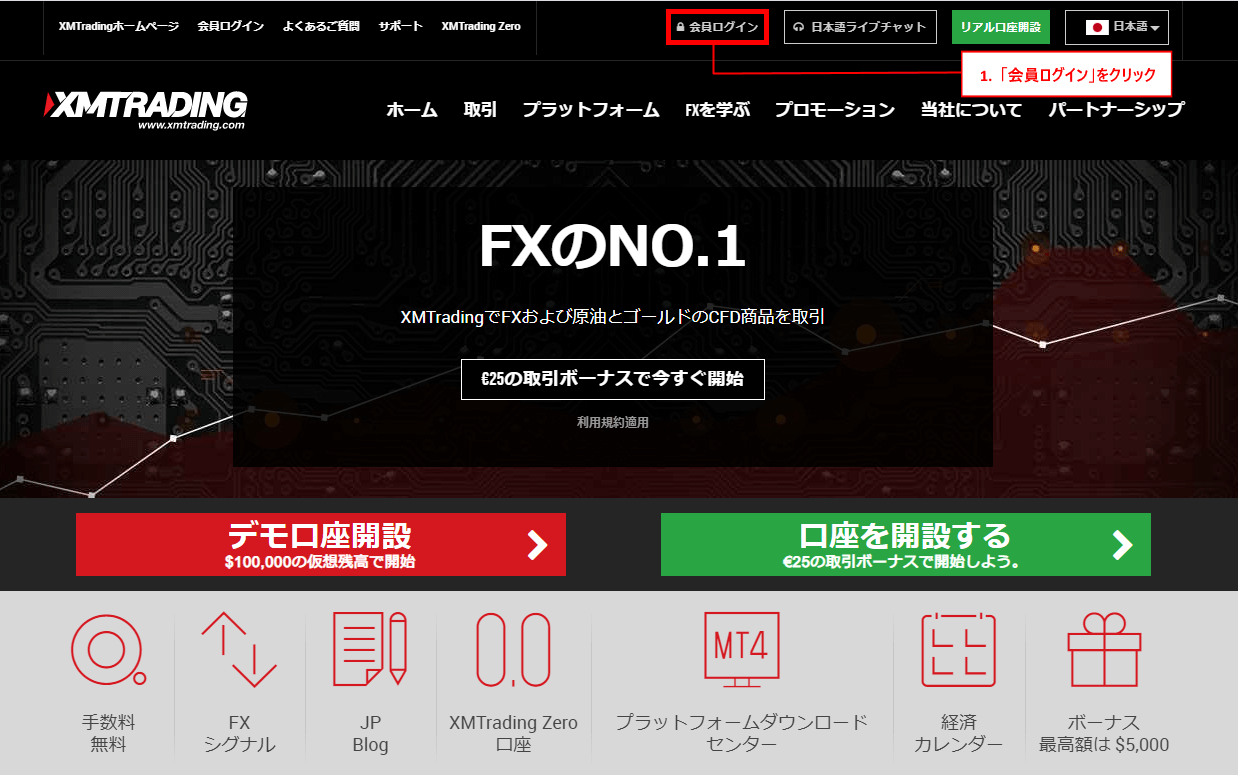Open the パートナーシップ menu item
This screenshot has width=1238, height=775.
pyautogui.click(x=1115, y=110)
